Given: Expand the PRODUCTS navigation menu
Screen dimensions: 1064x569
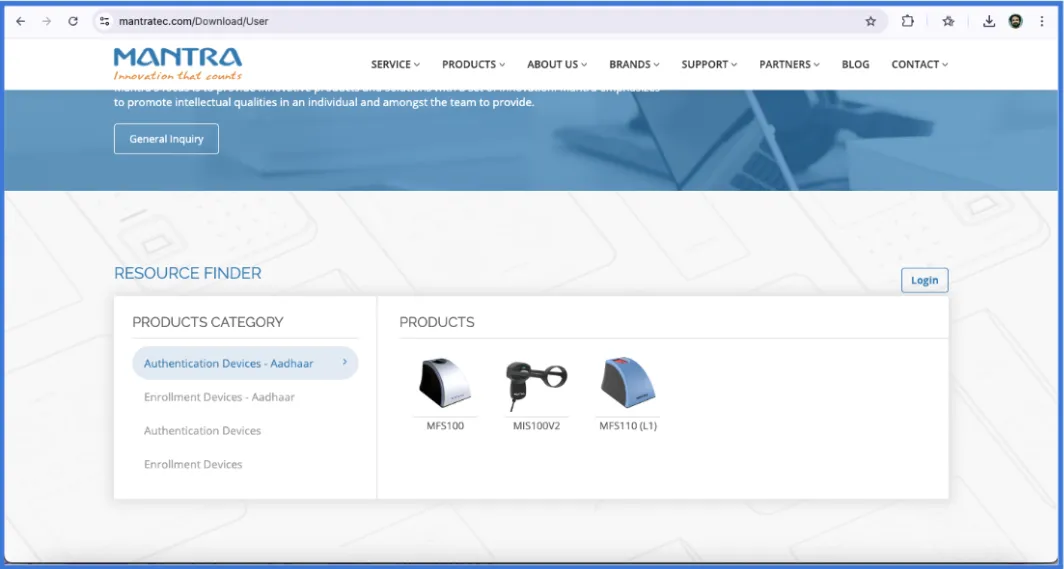Looking at the screenshot, I should [x=473, y=64].
